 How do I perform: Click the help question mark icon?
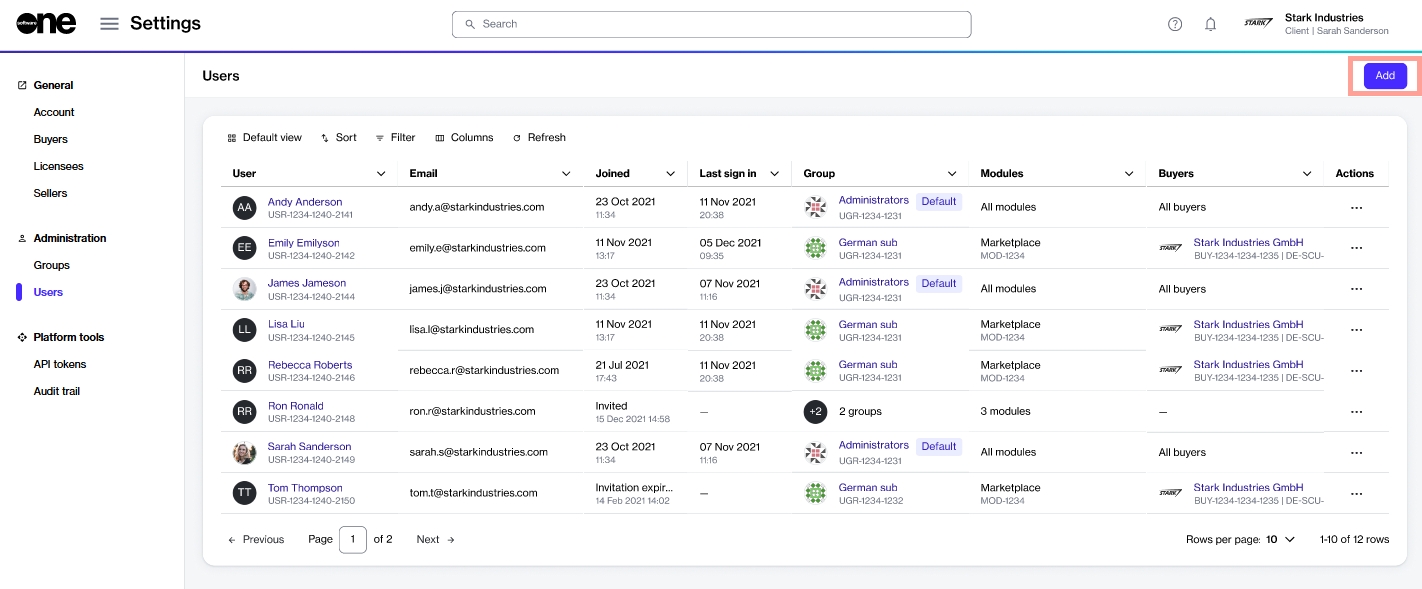tap(1175, 24)
